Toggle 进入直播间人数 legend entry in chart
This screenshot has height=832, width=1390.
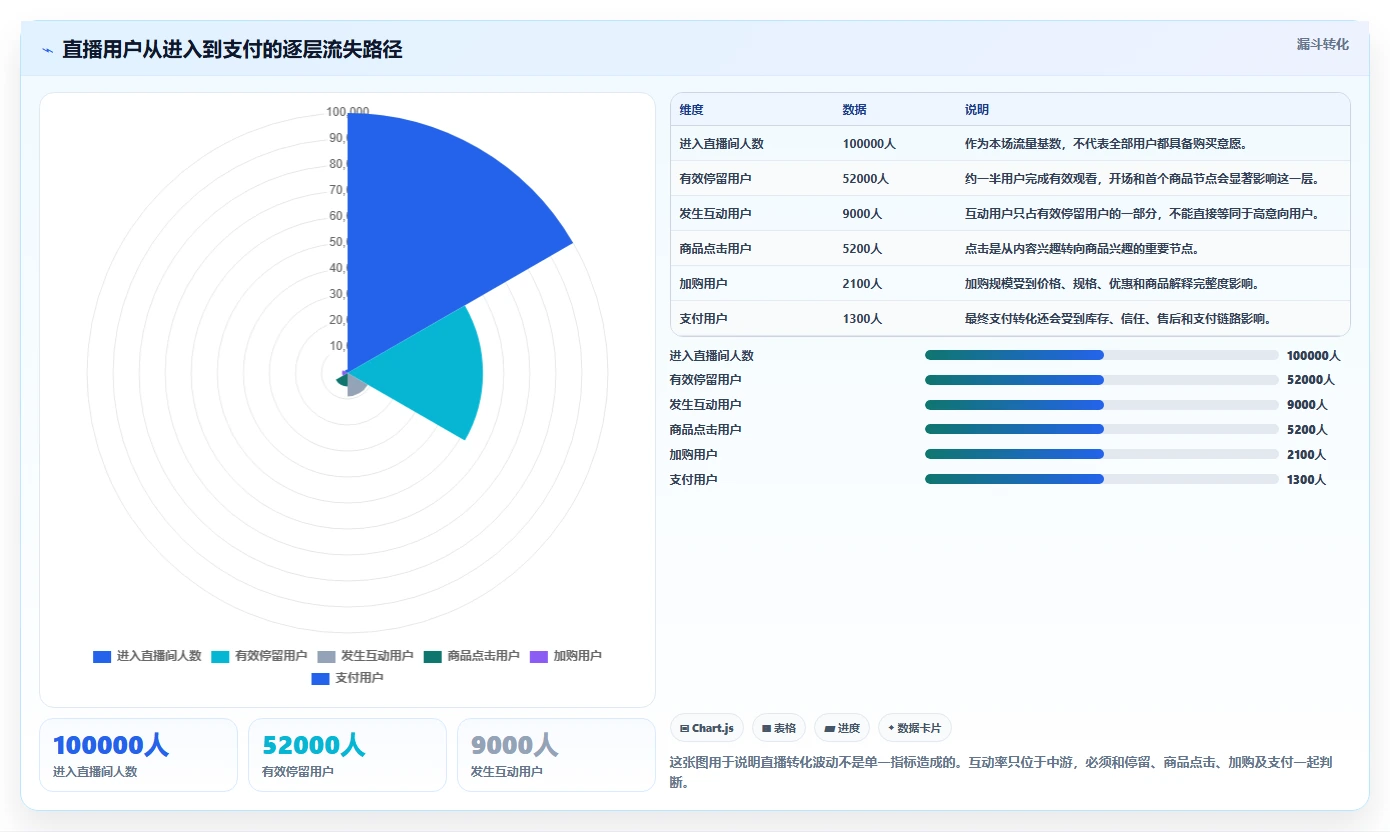tap(147, 656)
